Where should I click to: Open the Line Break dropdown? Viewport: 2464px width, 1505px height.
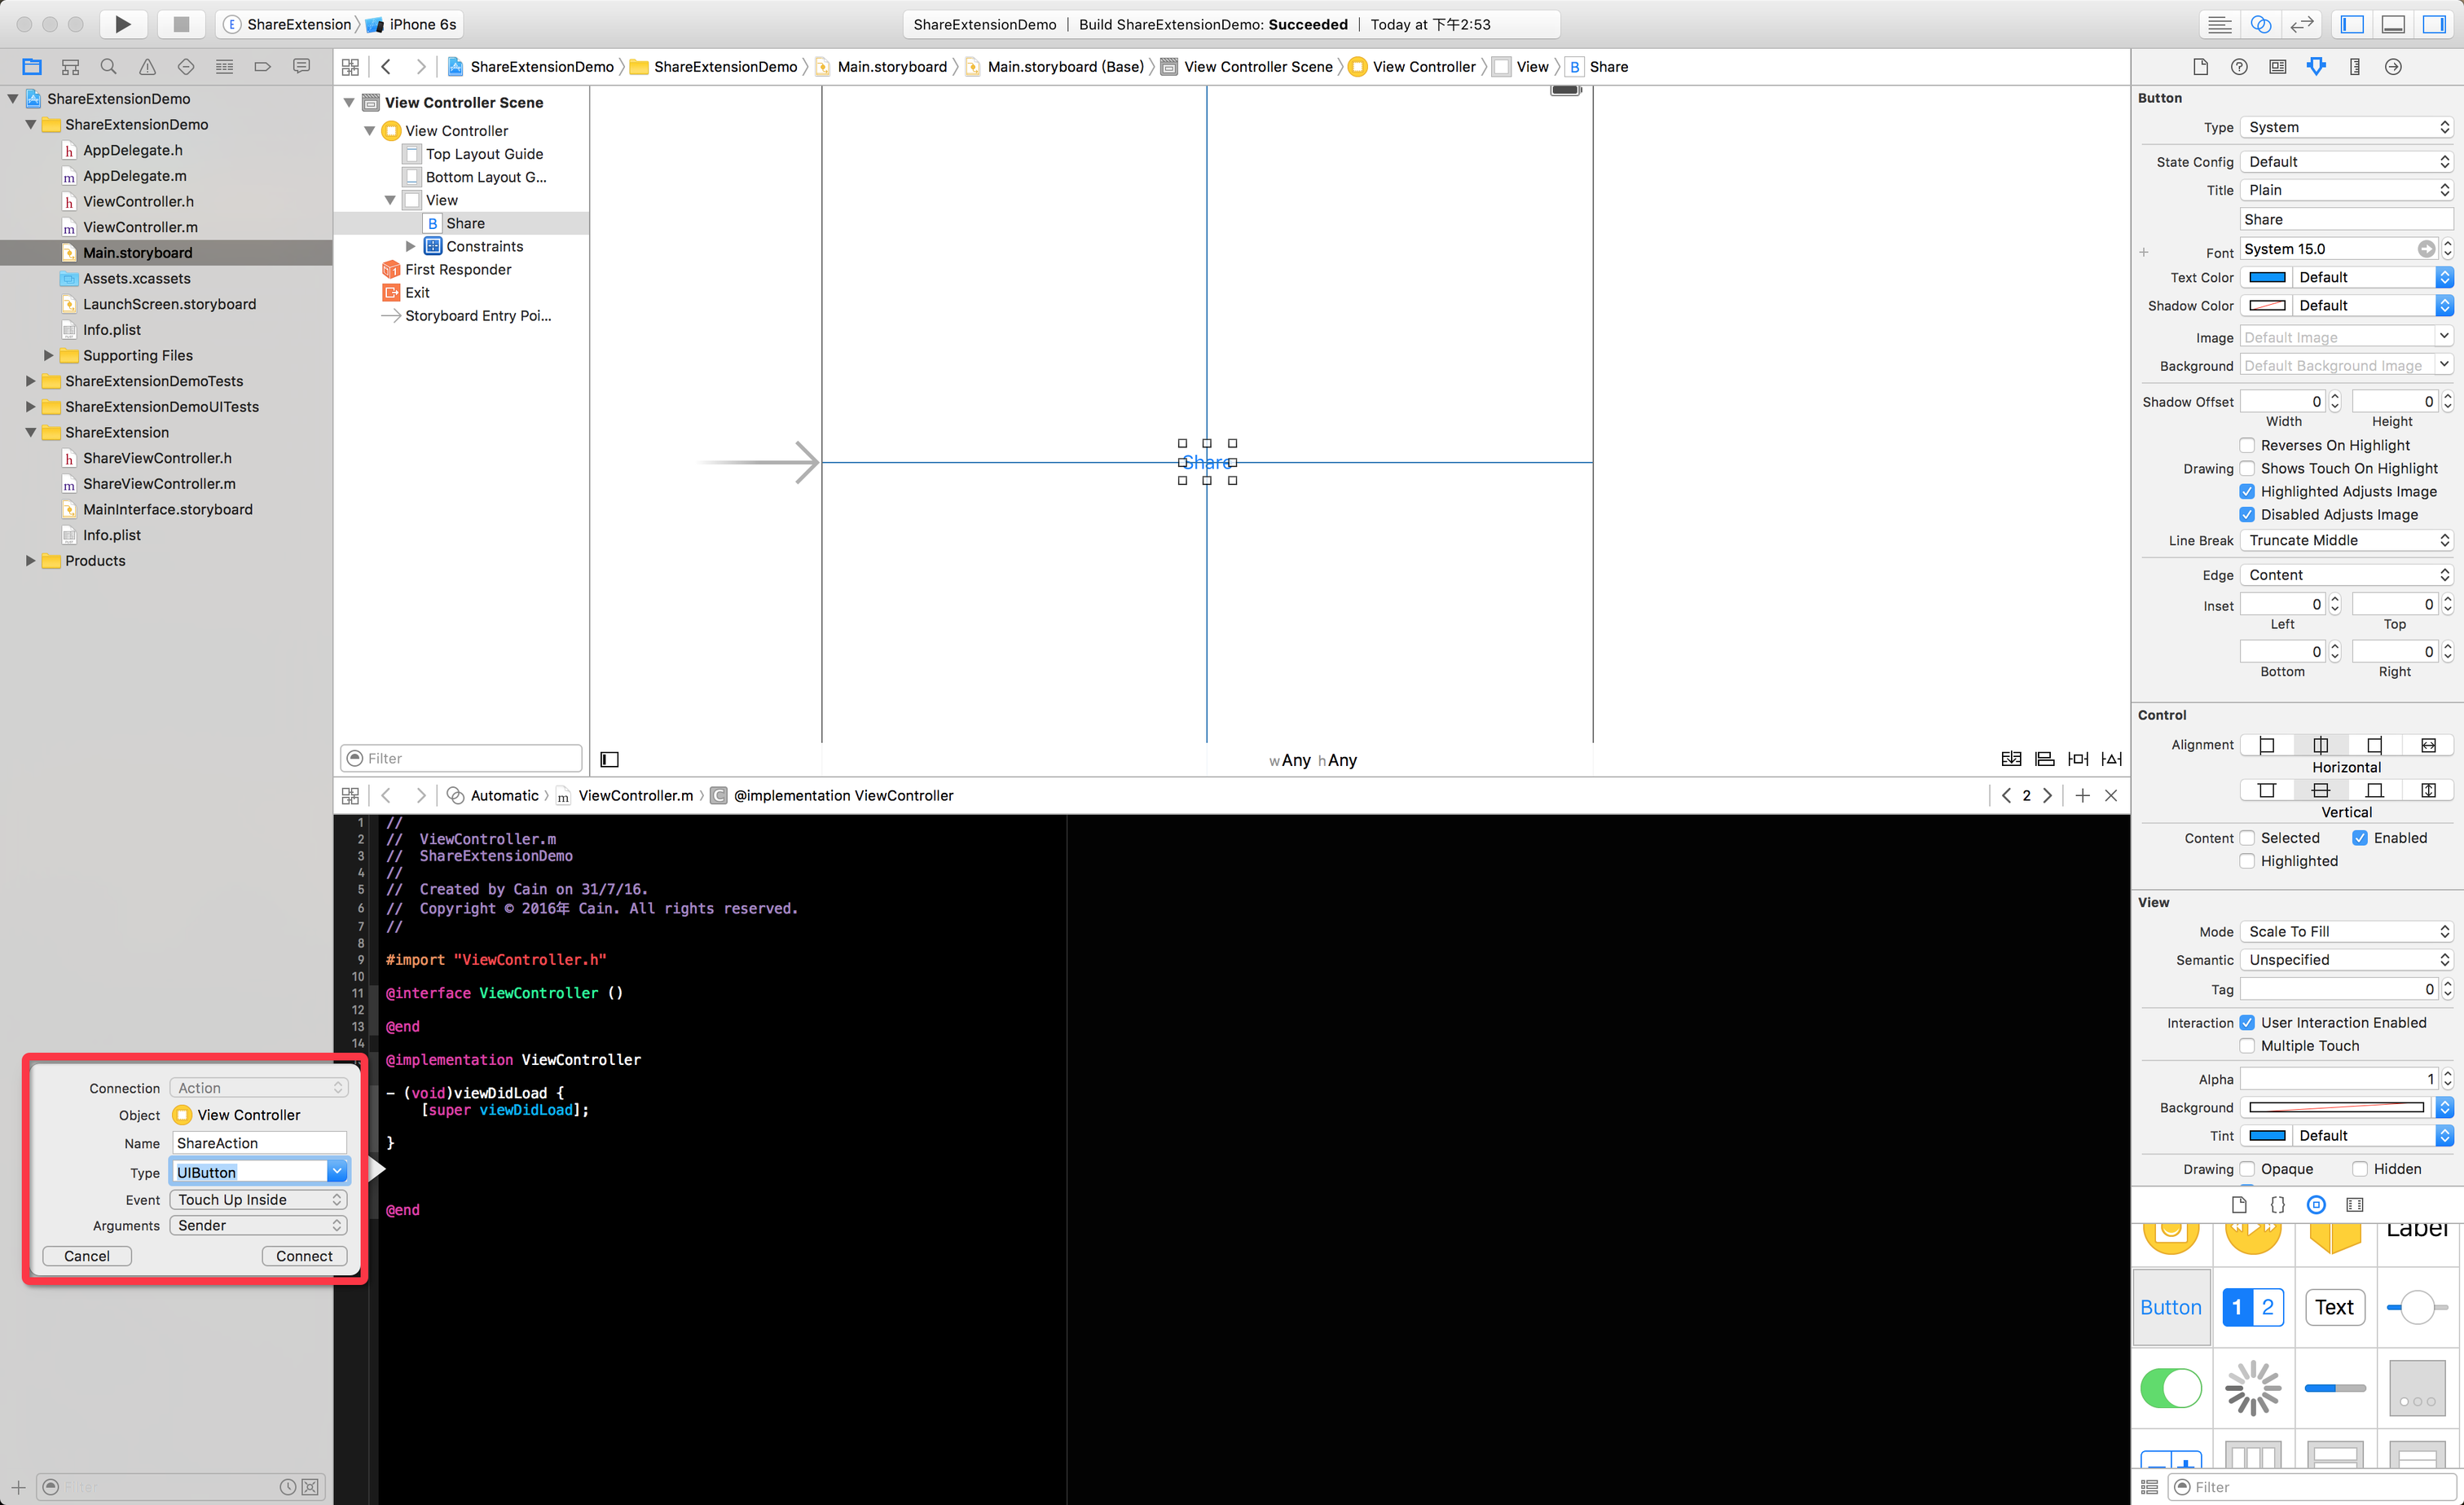coord(2346,540)
